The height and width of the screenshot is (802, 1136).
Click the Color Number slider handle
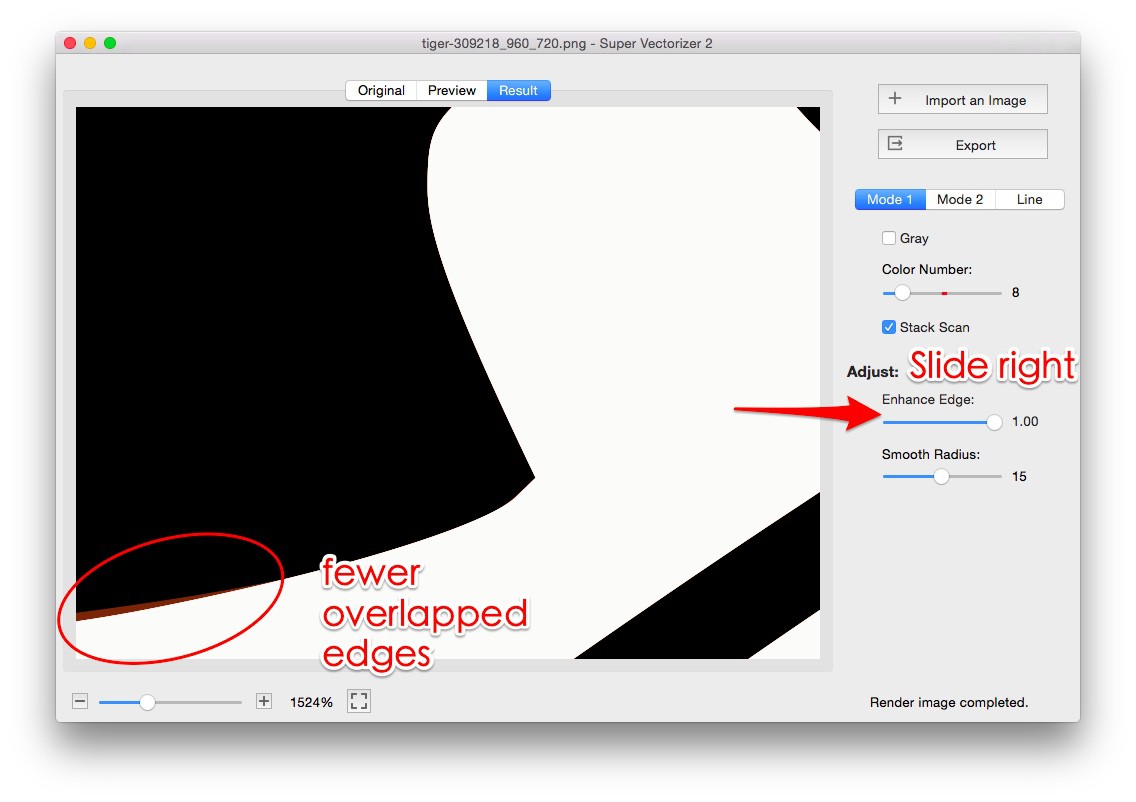903,292
